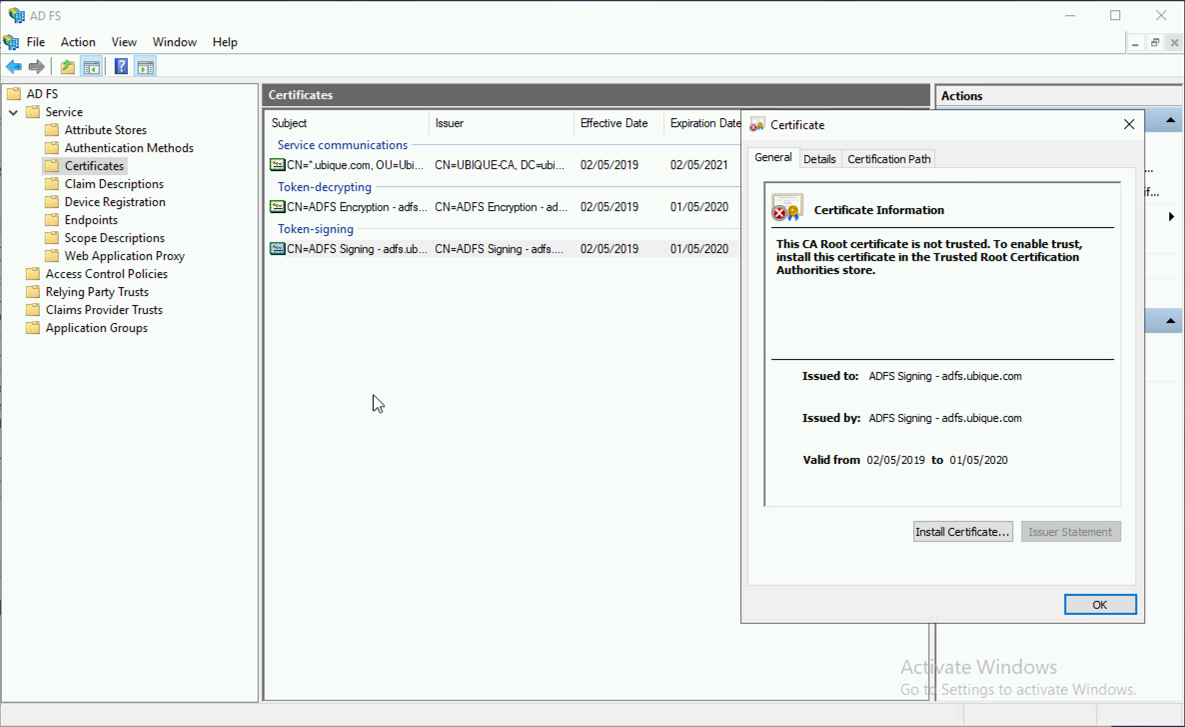Click the Token-decrypting row's 02/05/2019 effective date
This screenshot has height=727, width=1185.
[x=609, y=207]
